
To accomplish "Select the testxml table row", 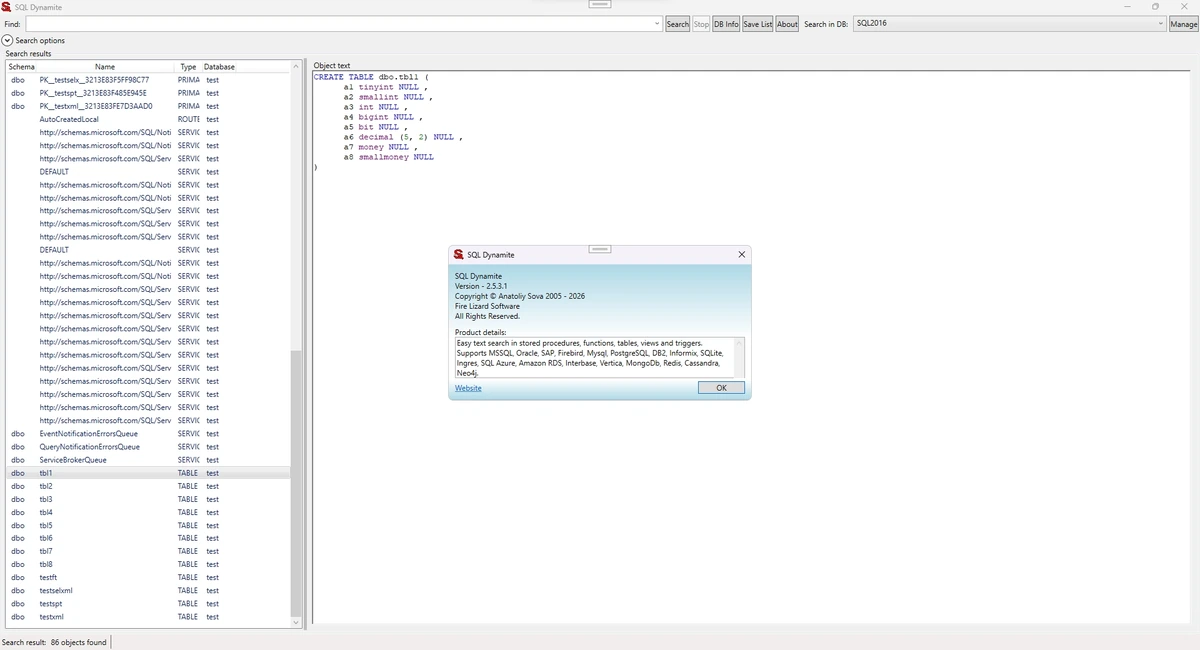I will click(x=148, y=617).
